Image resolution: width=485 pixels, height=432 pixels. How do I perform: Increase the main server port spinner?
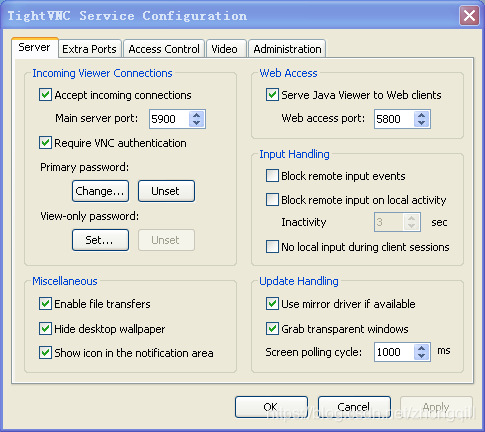click(197, 115)
